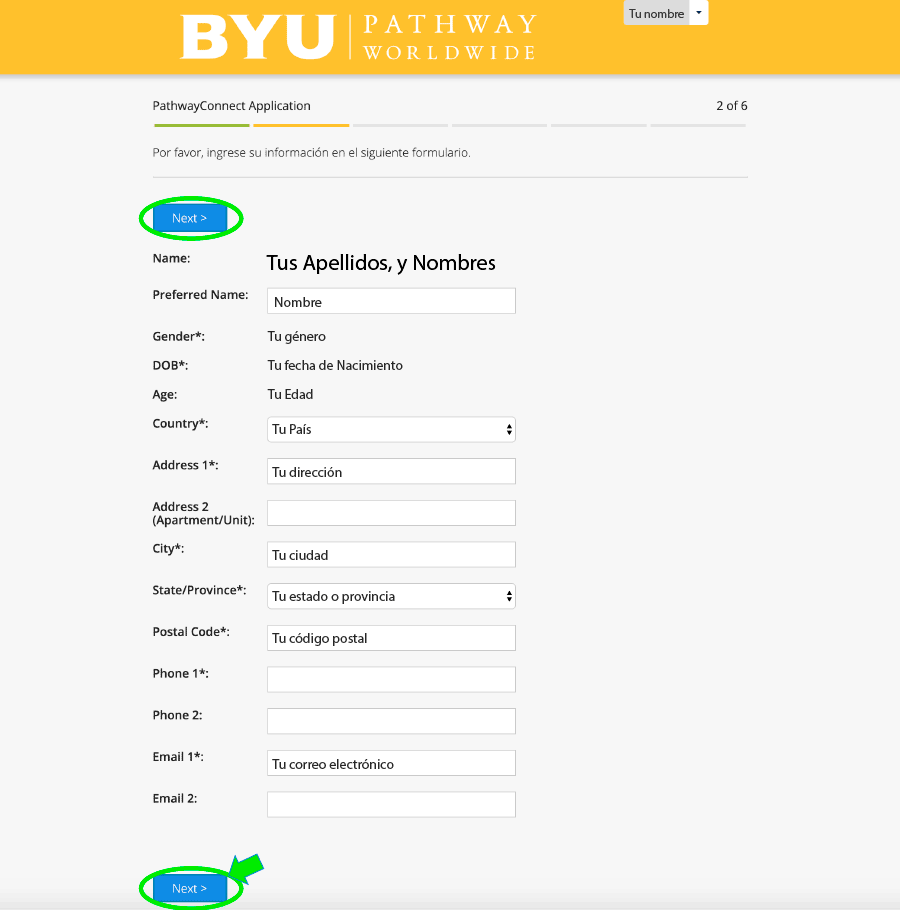This screenshot has width=900, height=910.
Task: Click the Tu nombre account label
Action: pyautogui.click(x=656, y=14)
